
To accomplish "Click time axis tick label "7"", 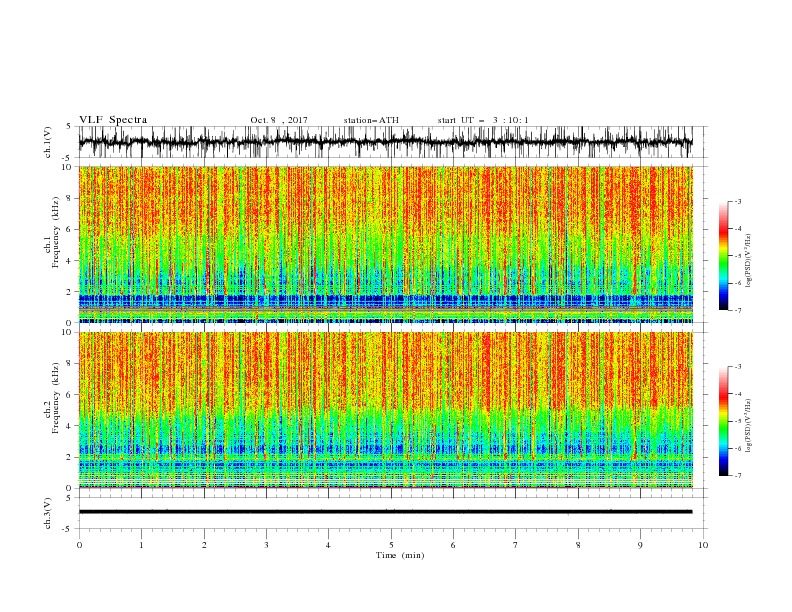I will [x=516, y=545].
